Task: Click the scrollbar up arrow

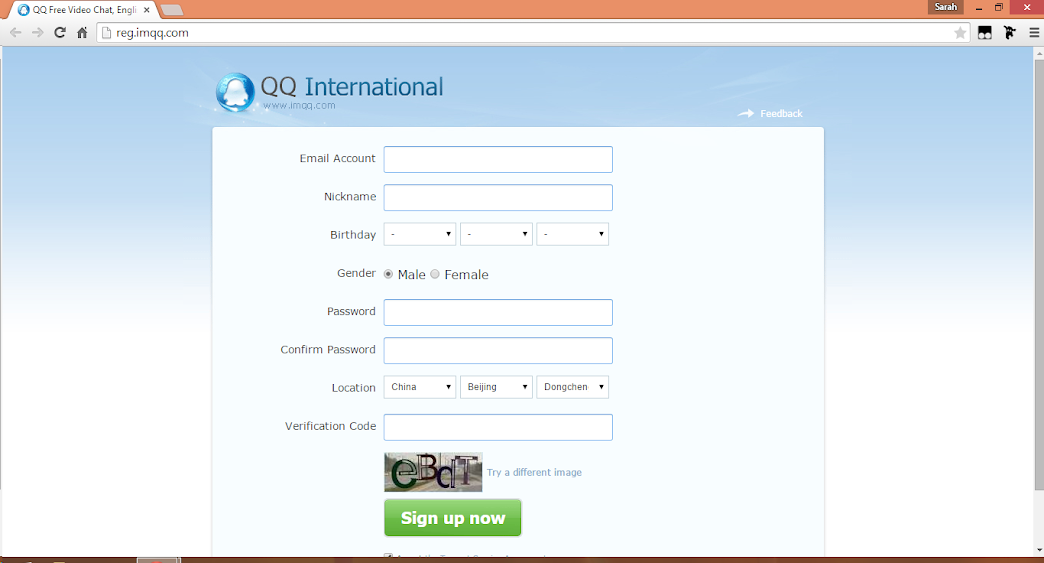Action: [x=1039, y=53]
